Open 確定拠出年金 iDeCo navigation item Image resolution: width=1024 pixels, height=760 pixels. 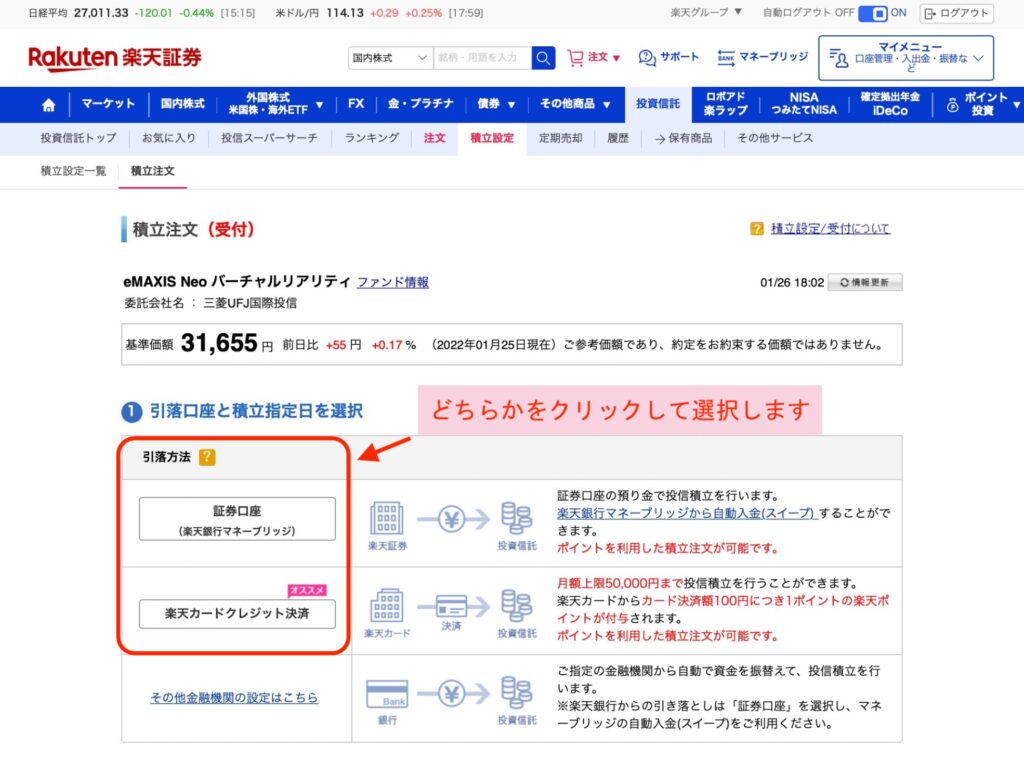(x=889, y=104)
